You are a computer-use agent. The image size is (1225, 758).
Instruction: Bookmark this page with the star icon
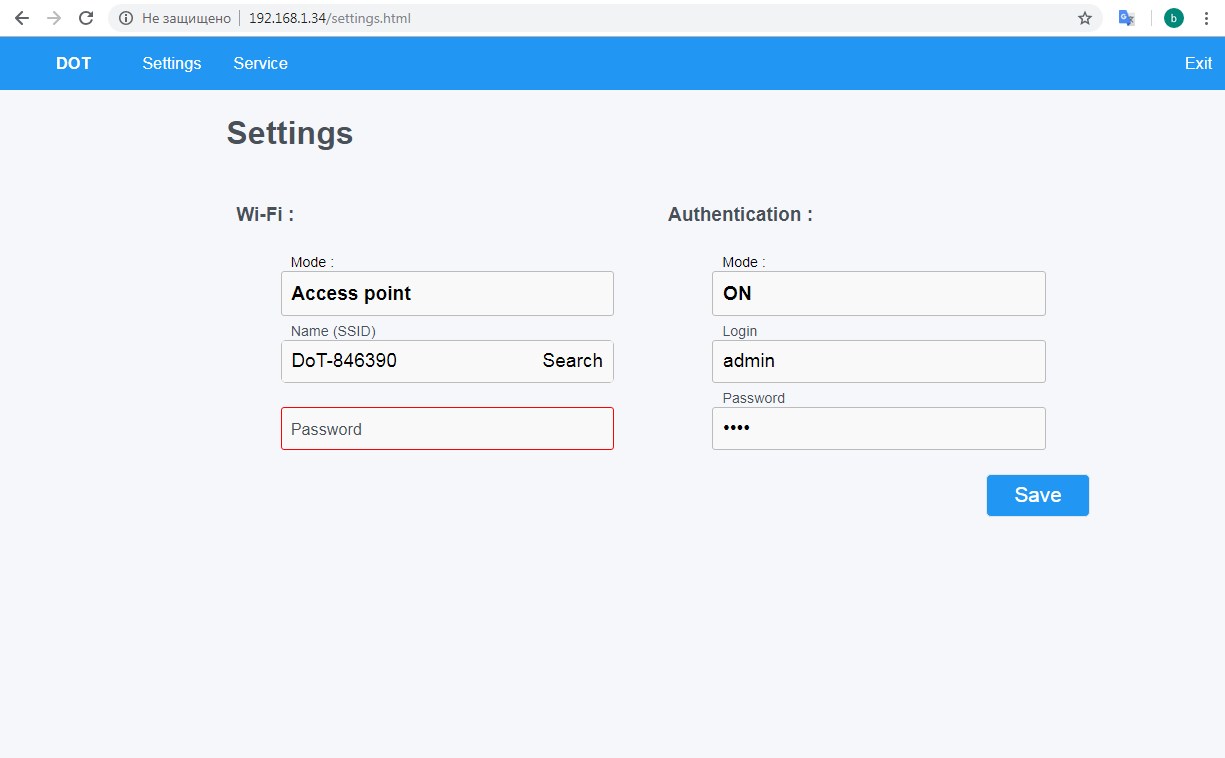(1085, 18)
